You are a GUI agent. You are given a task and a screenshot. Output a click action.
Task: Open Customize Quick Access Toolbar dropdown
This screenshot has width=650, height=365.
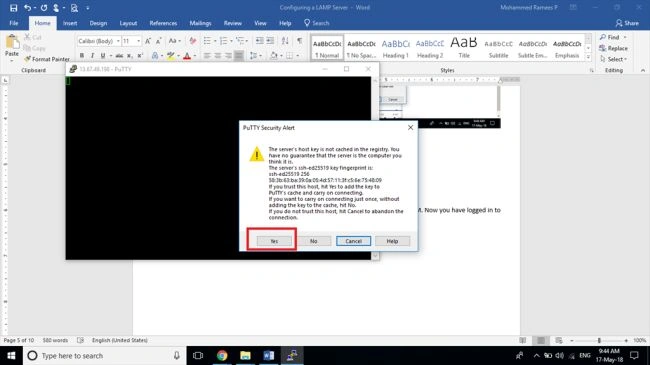point(87,8)
